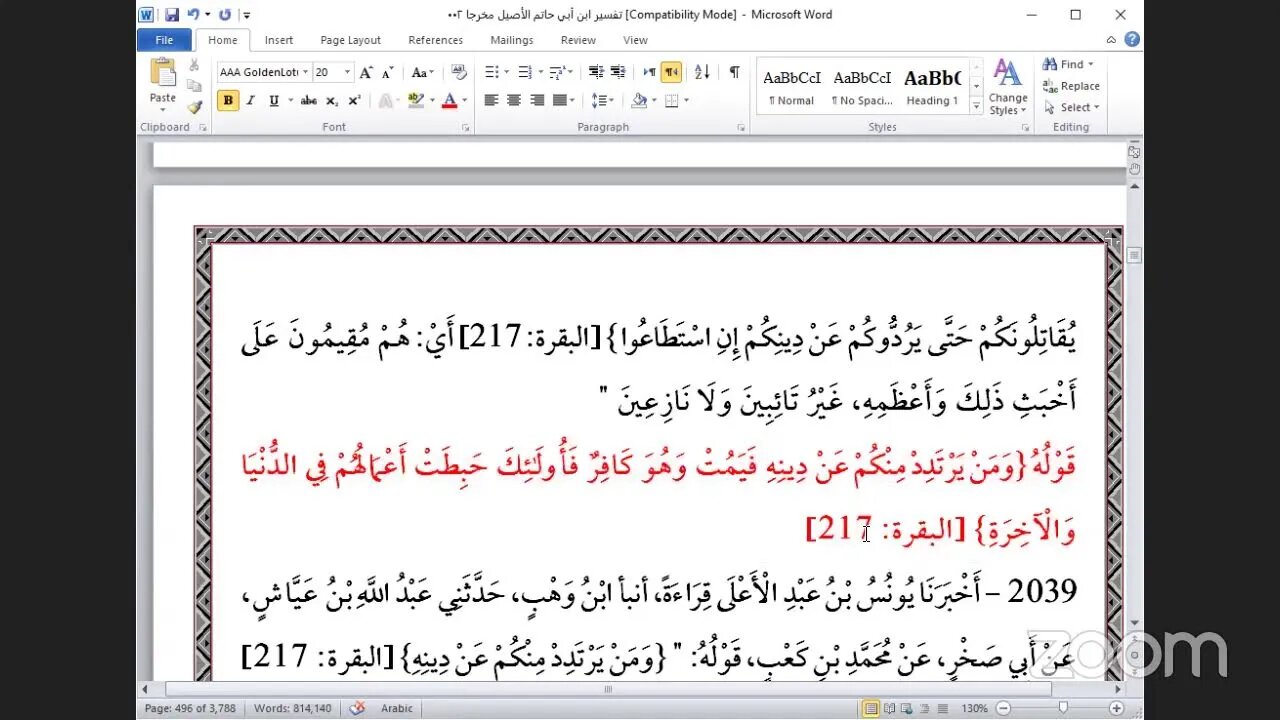
Task: Switch to the Page Layout tab
Action: pyautogui.click(x=350, y=40)
